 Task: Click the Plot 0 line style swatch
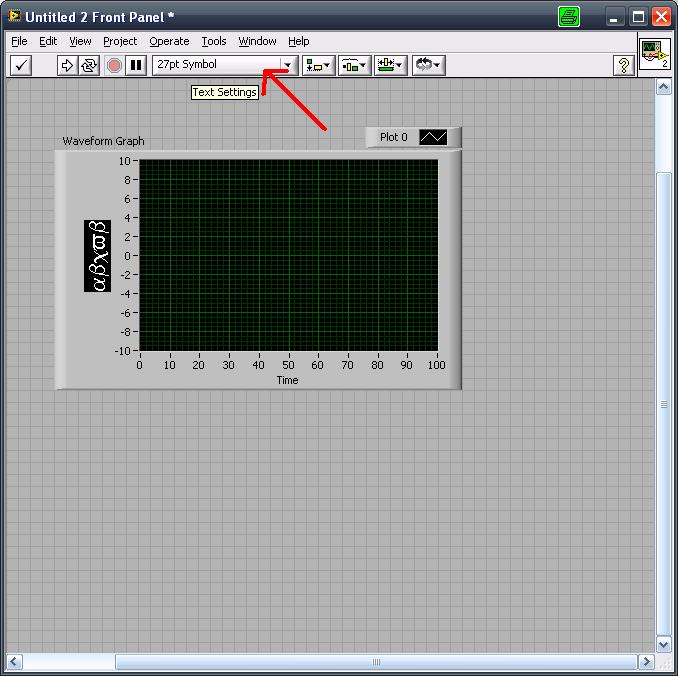(x=433, y=138)
